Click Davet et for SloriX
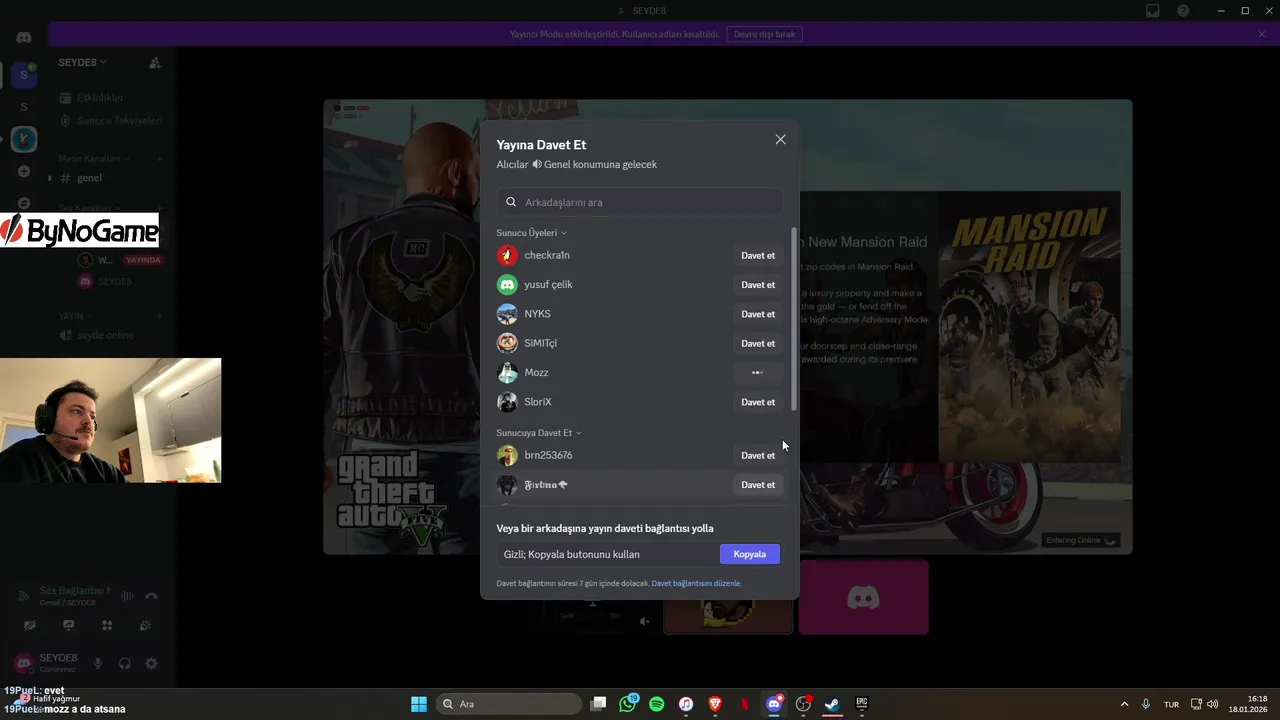 coord(758,402)
